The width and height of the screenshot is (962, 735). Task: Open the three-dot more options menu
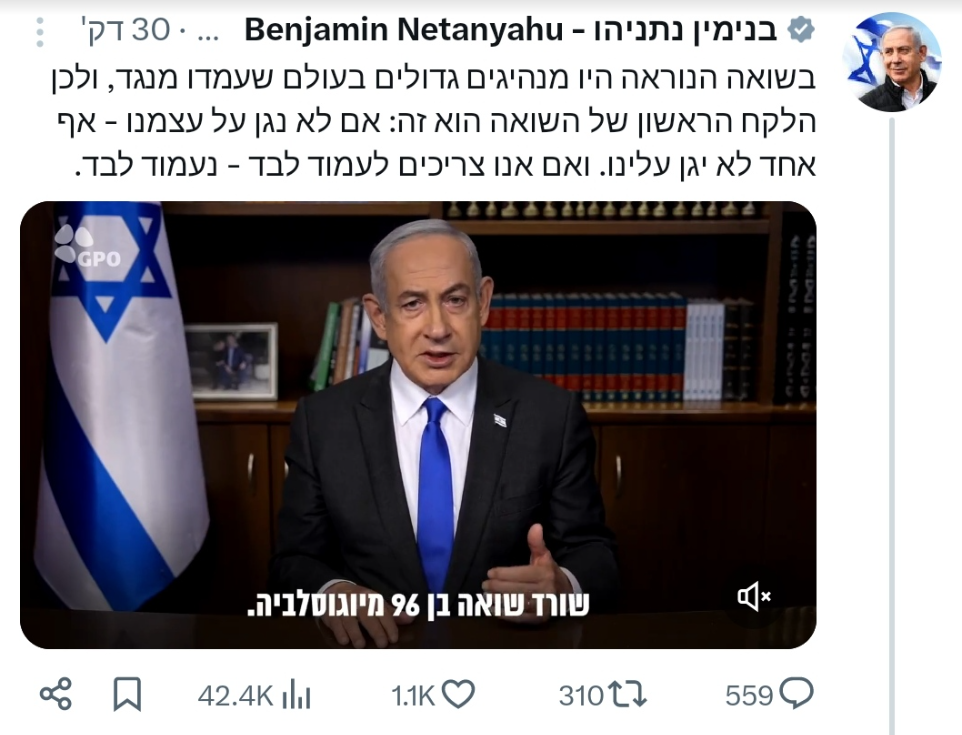[40, 33]
